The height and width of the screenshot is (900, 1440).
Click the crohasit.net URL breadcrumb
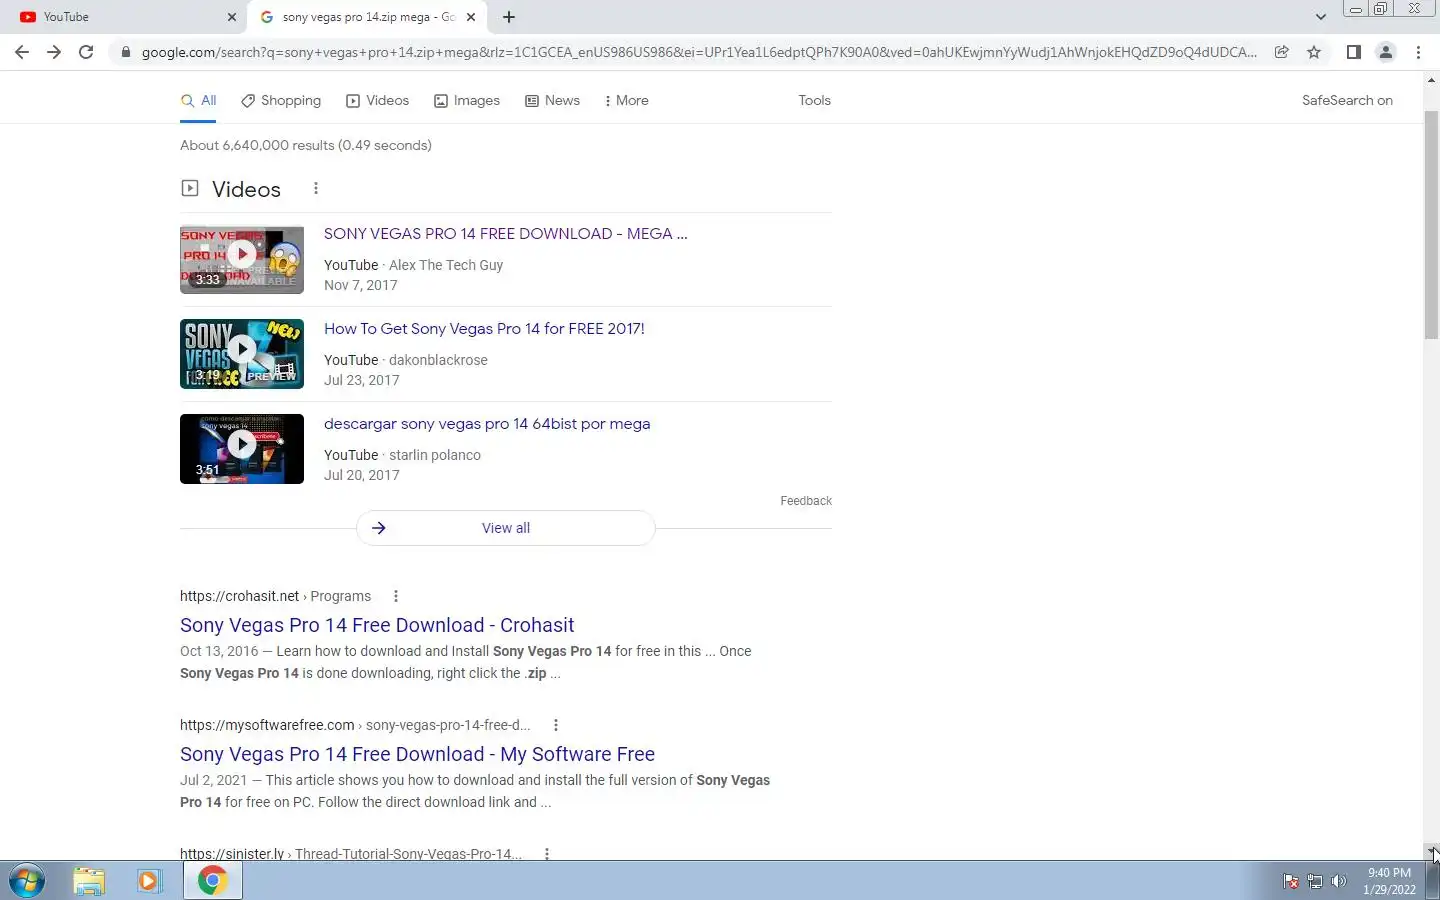[275, 596]
